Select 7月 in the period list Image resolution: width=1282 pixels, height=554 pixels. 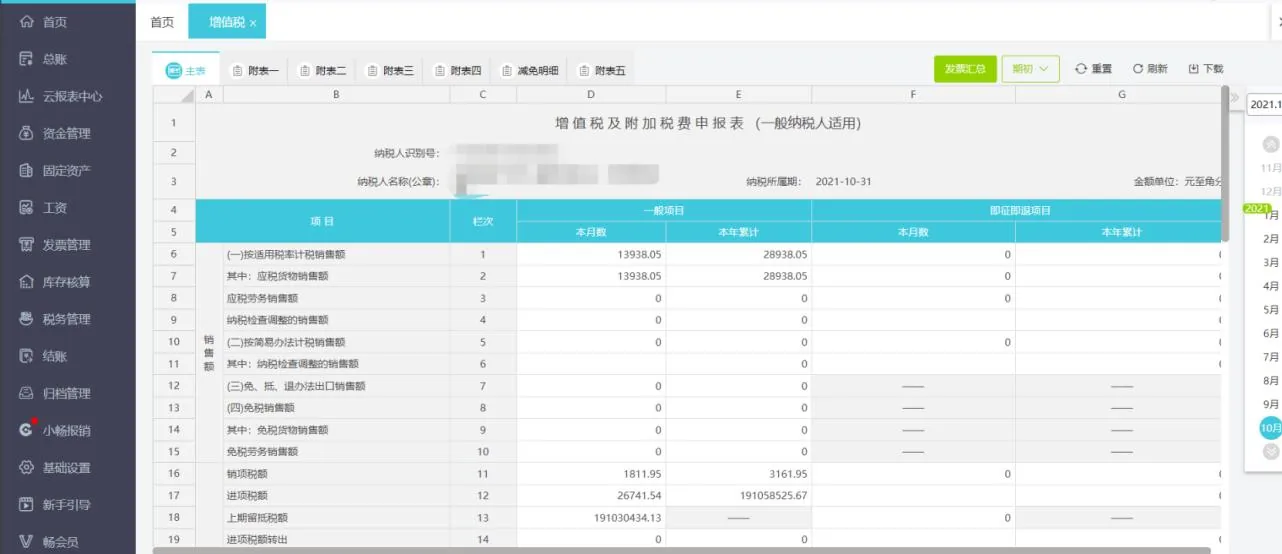(x=1271, y=357)
